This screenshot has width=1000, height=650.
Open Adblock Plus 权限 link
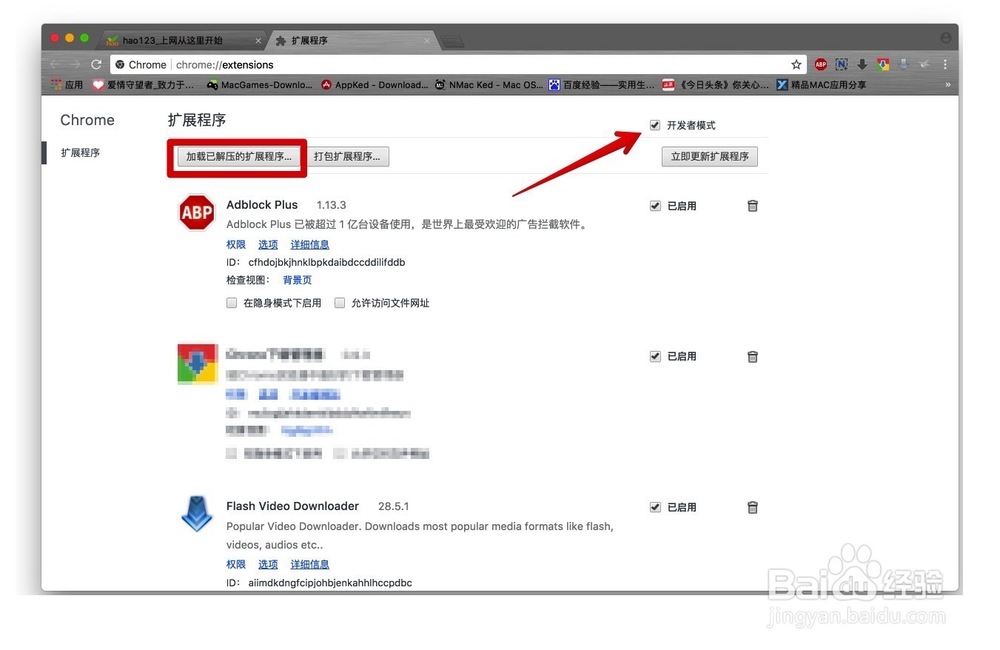pyautogui.click(x=236, y=244)
